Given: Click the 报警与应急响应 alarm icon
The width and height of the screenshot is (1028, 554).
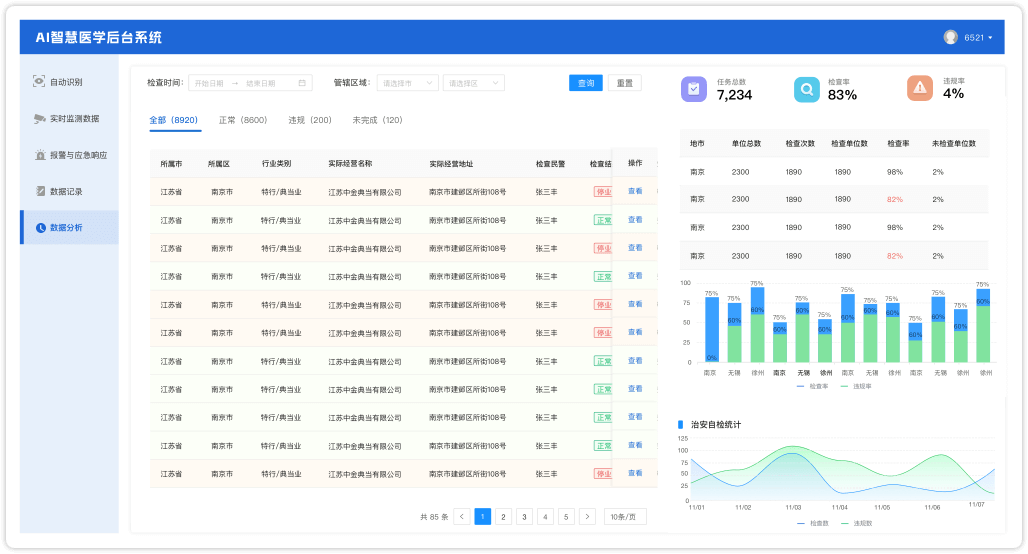Looking at the screenshot, I should point(40,155).
